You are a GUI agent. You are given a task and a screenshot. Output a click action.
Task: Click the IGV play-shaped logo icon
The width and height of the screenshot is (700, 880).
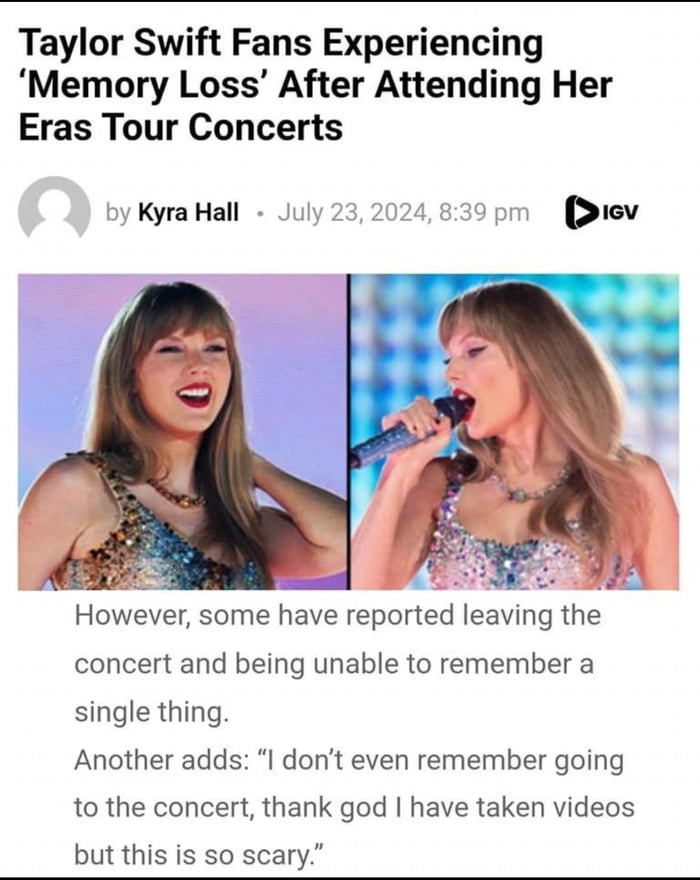click(579, 212)
